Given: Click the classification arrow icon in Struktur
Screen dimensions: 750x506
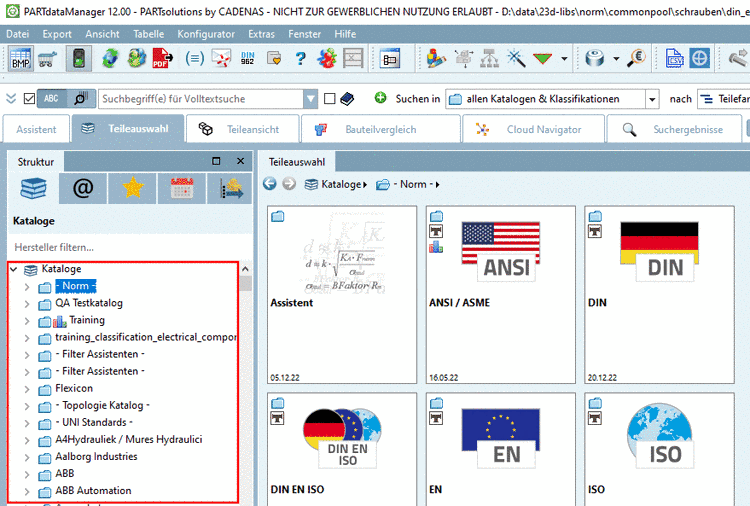Looking at the screenshot, I should pos(231,188).
